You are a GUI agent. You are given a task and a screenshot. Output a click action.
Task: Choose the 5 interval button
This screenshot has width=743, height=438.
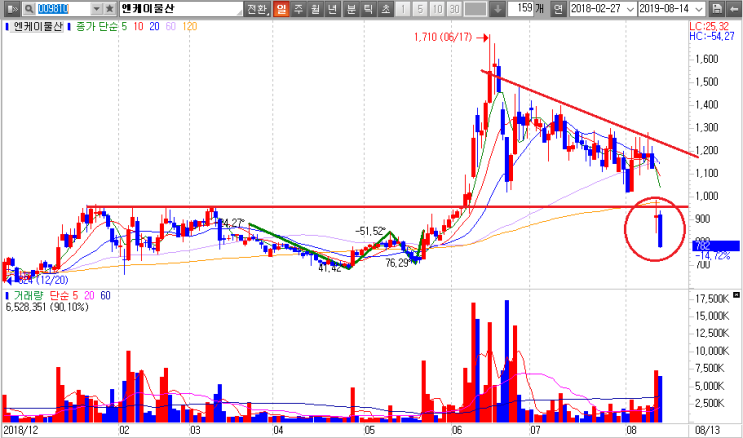tap(420, 9)
